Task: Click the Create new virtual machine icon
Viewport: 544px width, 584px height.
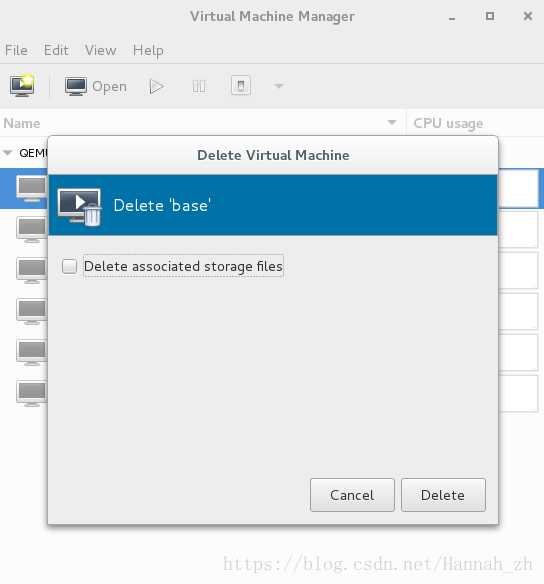Action: [x=22, y=86]
